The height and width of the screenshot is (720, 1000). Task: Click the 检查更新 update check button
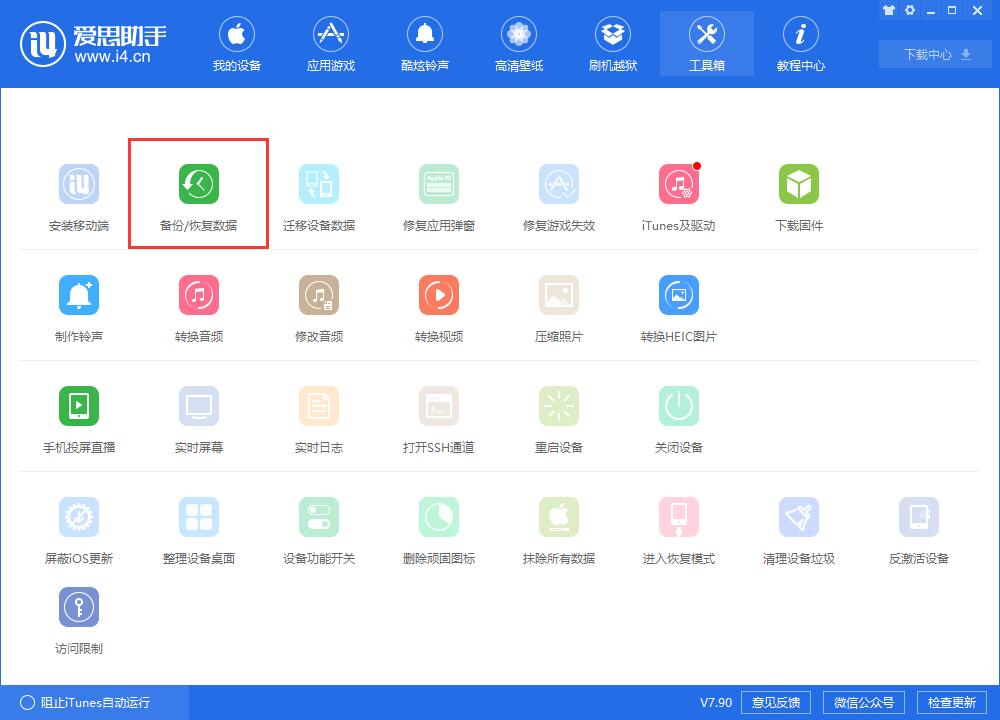click(954, 702)
